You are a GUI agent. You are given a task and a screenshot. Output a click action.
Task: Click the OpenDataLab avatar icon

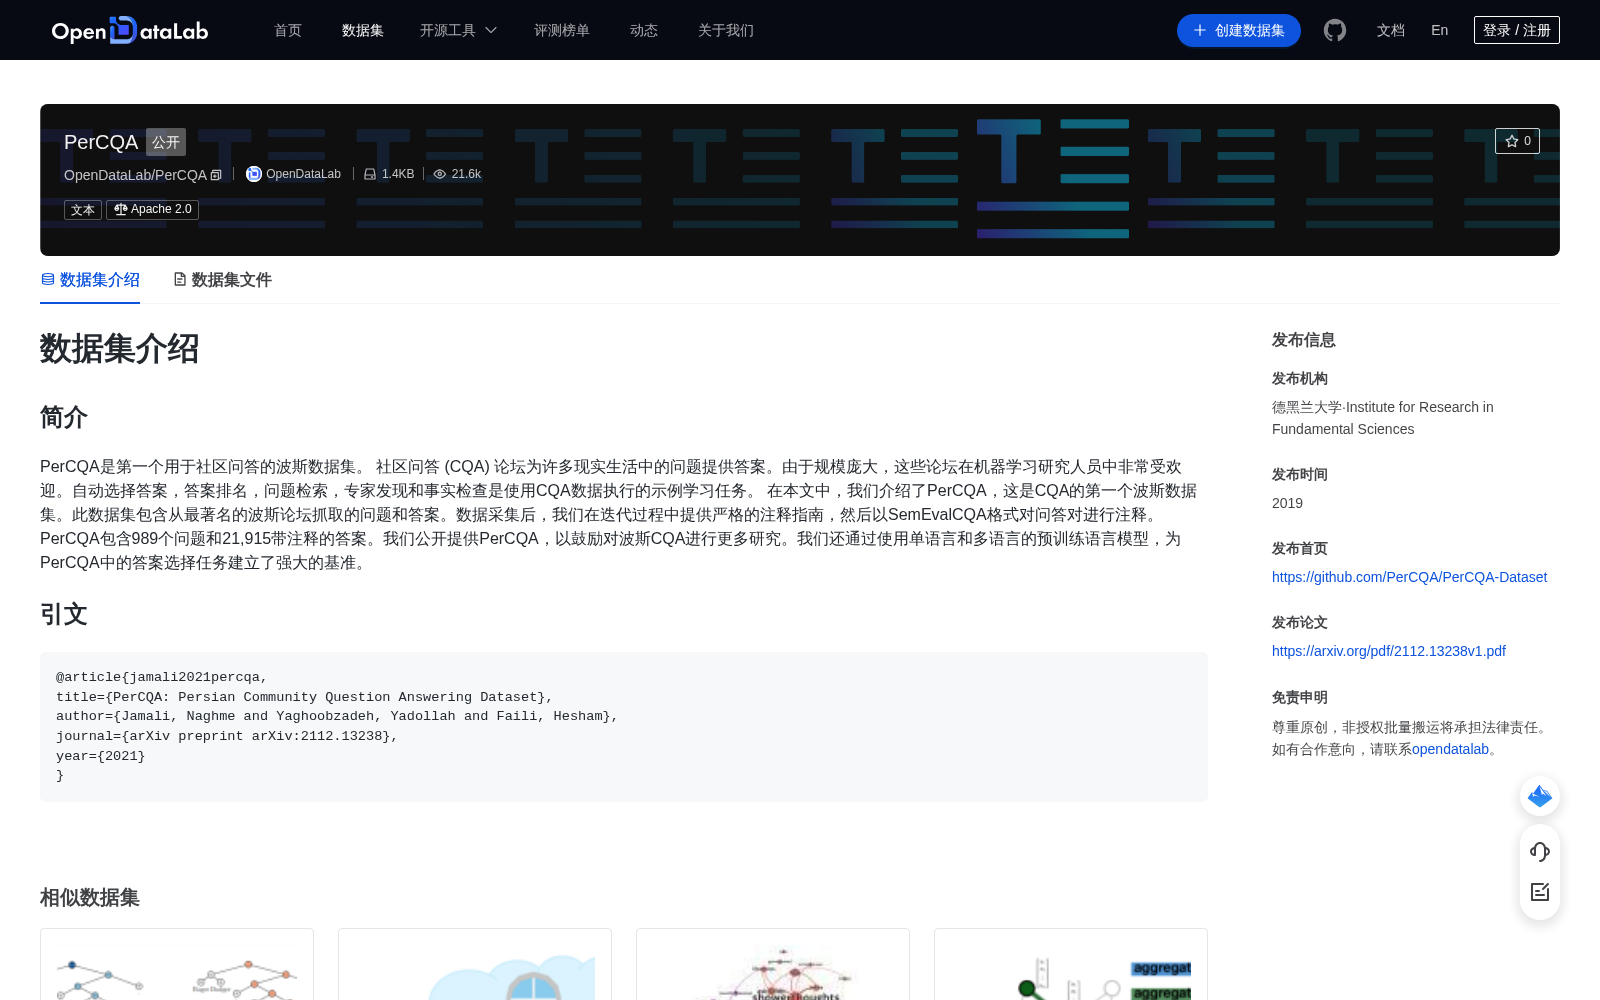(254, 174)
